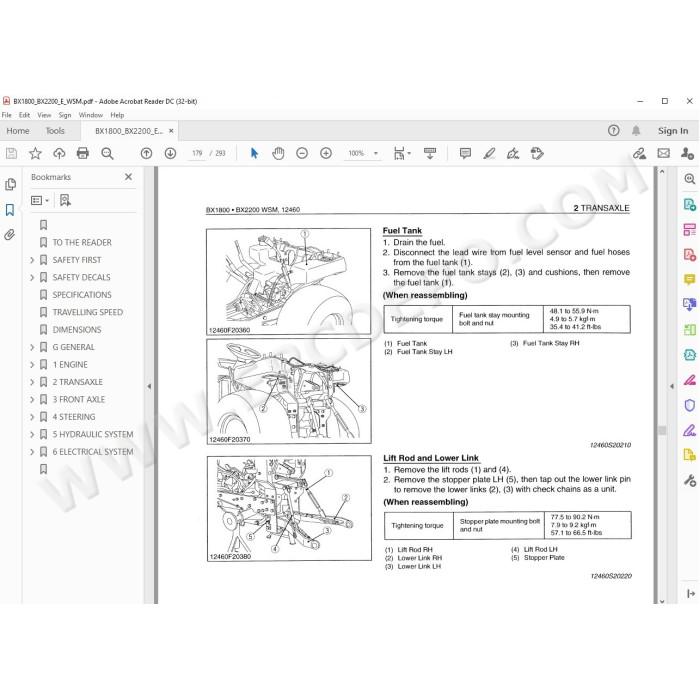Expand the G GENERAL bookmark
The image size is (700, 700).
[32, 347]
